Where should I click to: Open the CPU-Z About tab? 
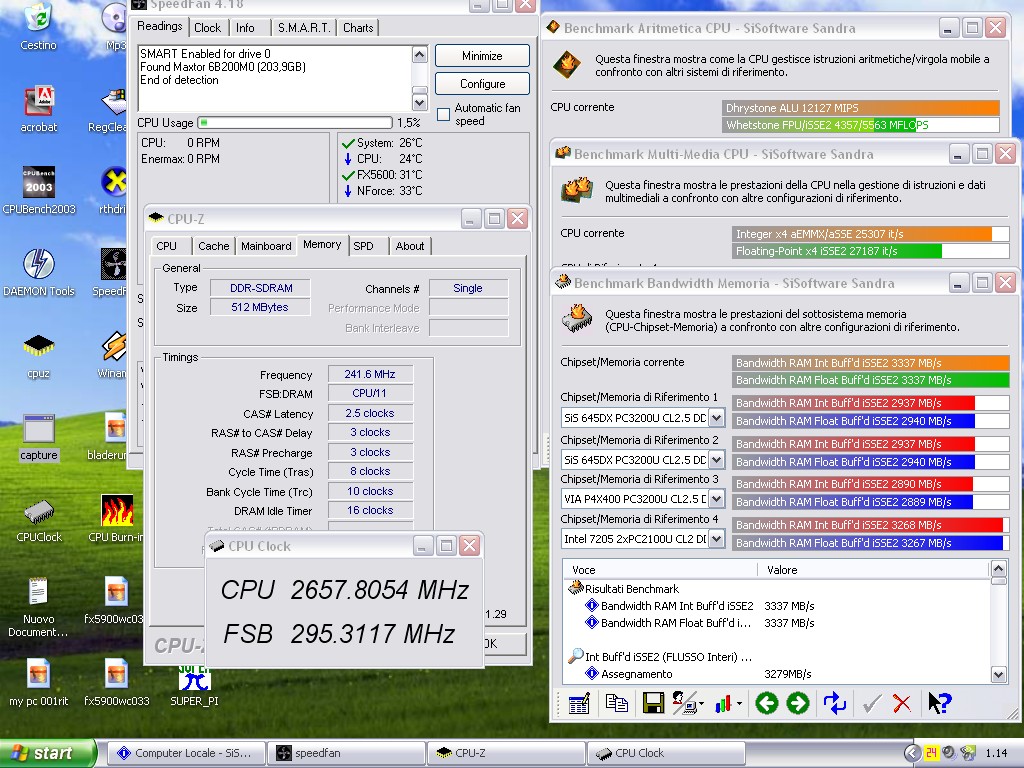point(409,246)
